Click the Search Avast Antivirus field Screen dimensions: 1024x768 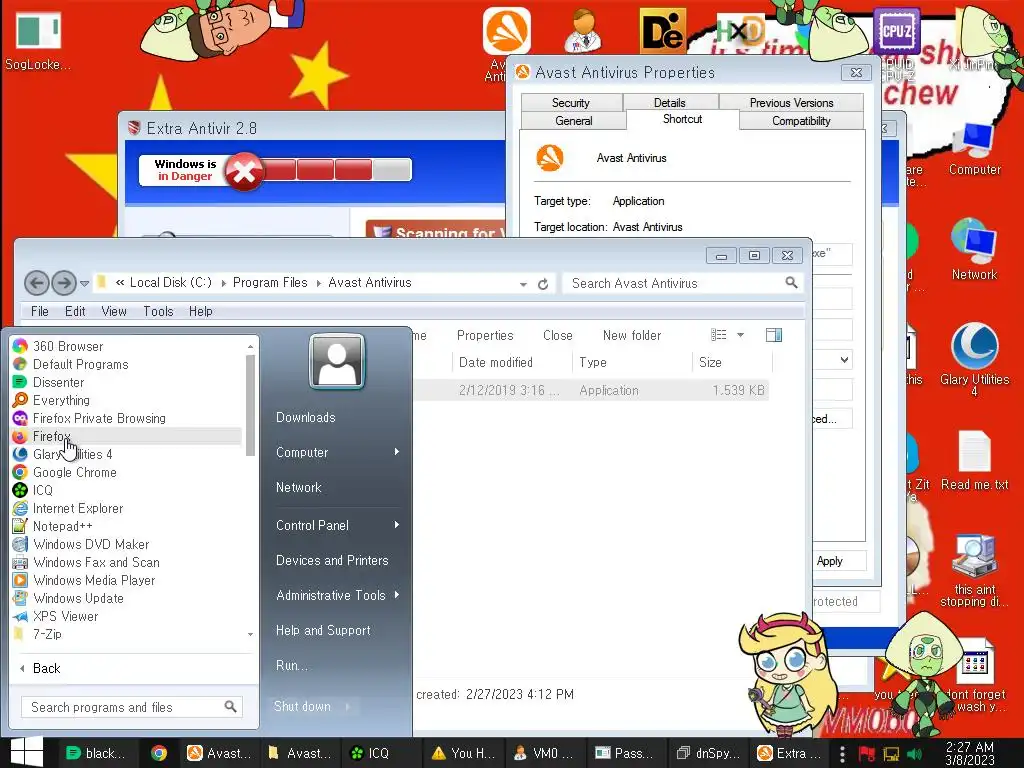coord(682,283)
